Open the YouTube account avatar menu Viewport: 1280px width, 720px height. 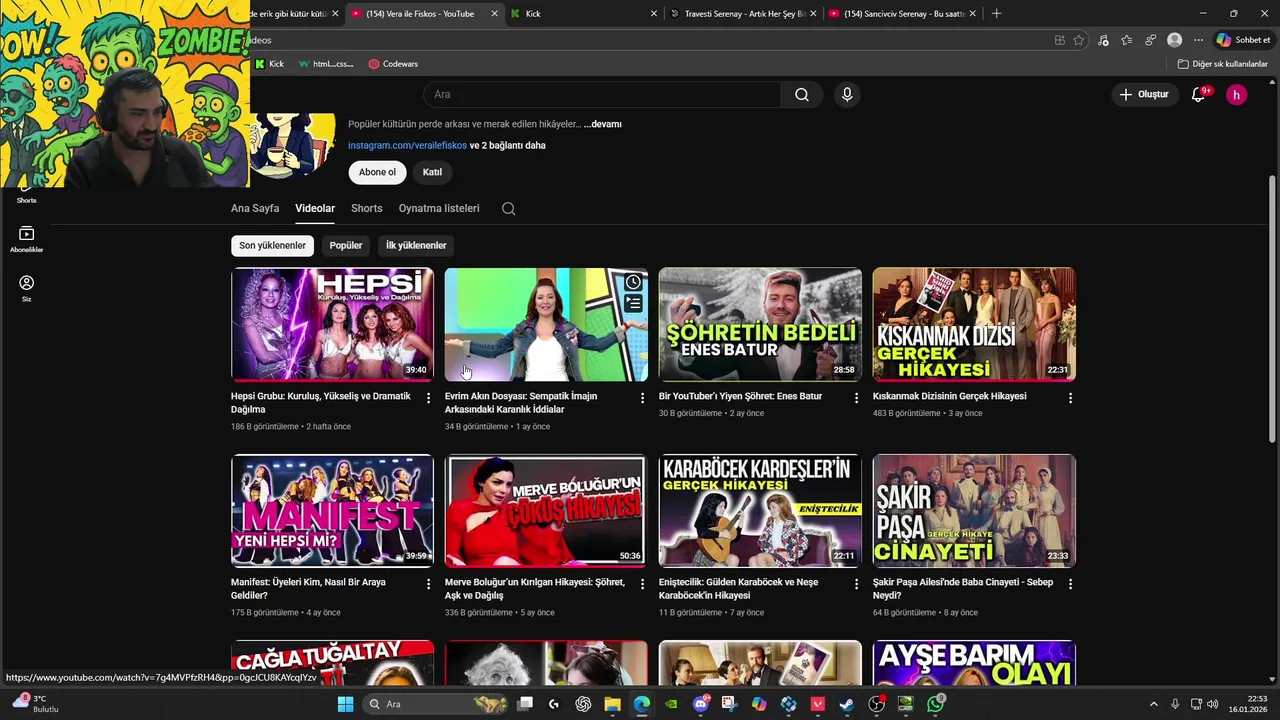pyautogui.click(x=1237, y=95)
